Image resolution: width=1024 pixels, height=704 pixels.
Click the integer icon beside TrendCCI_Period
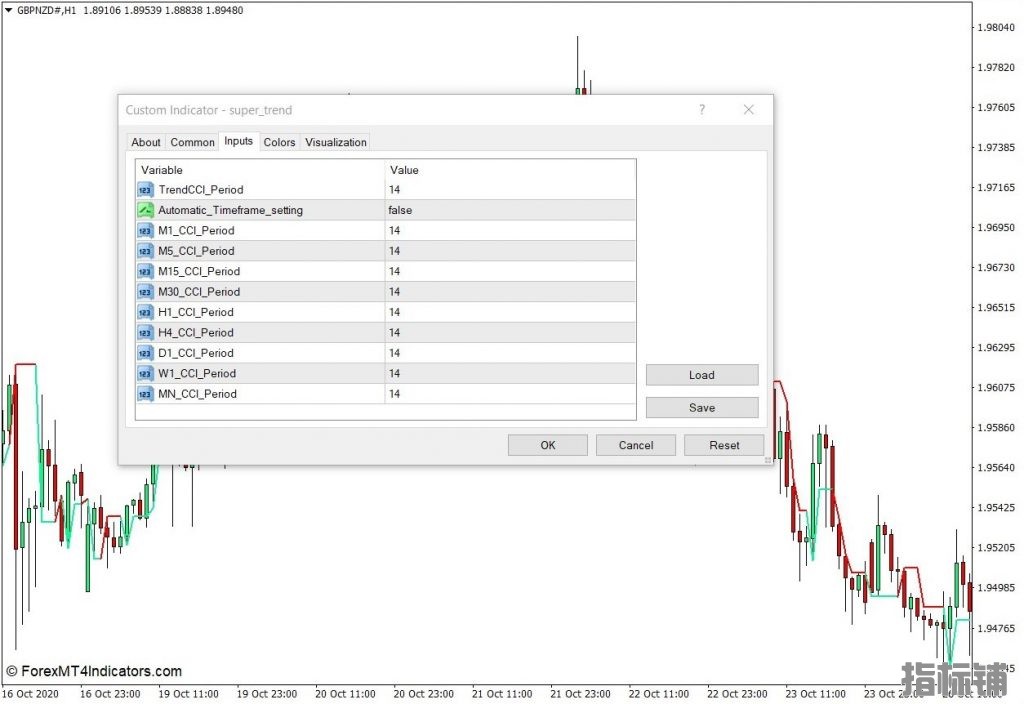[145, 190]
